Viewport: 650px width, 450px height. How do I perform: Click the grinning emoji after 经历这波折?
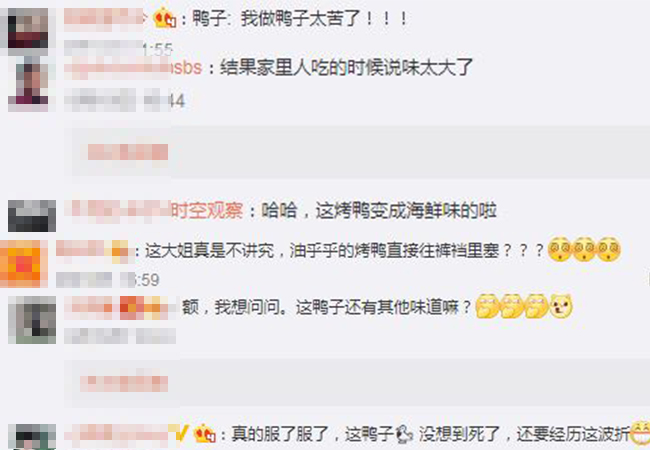coord(640,433)
